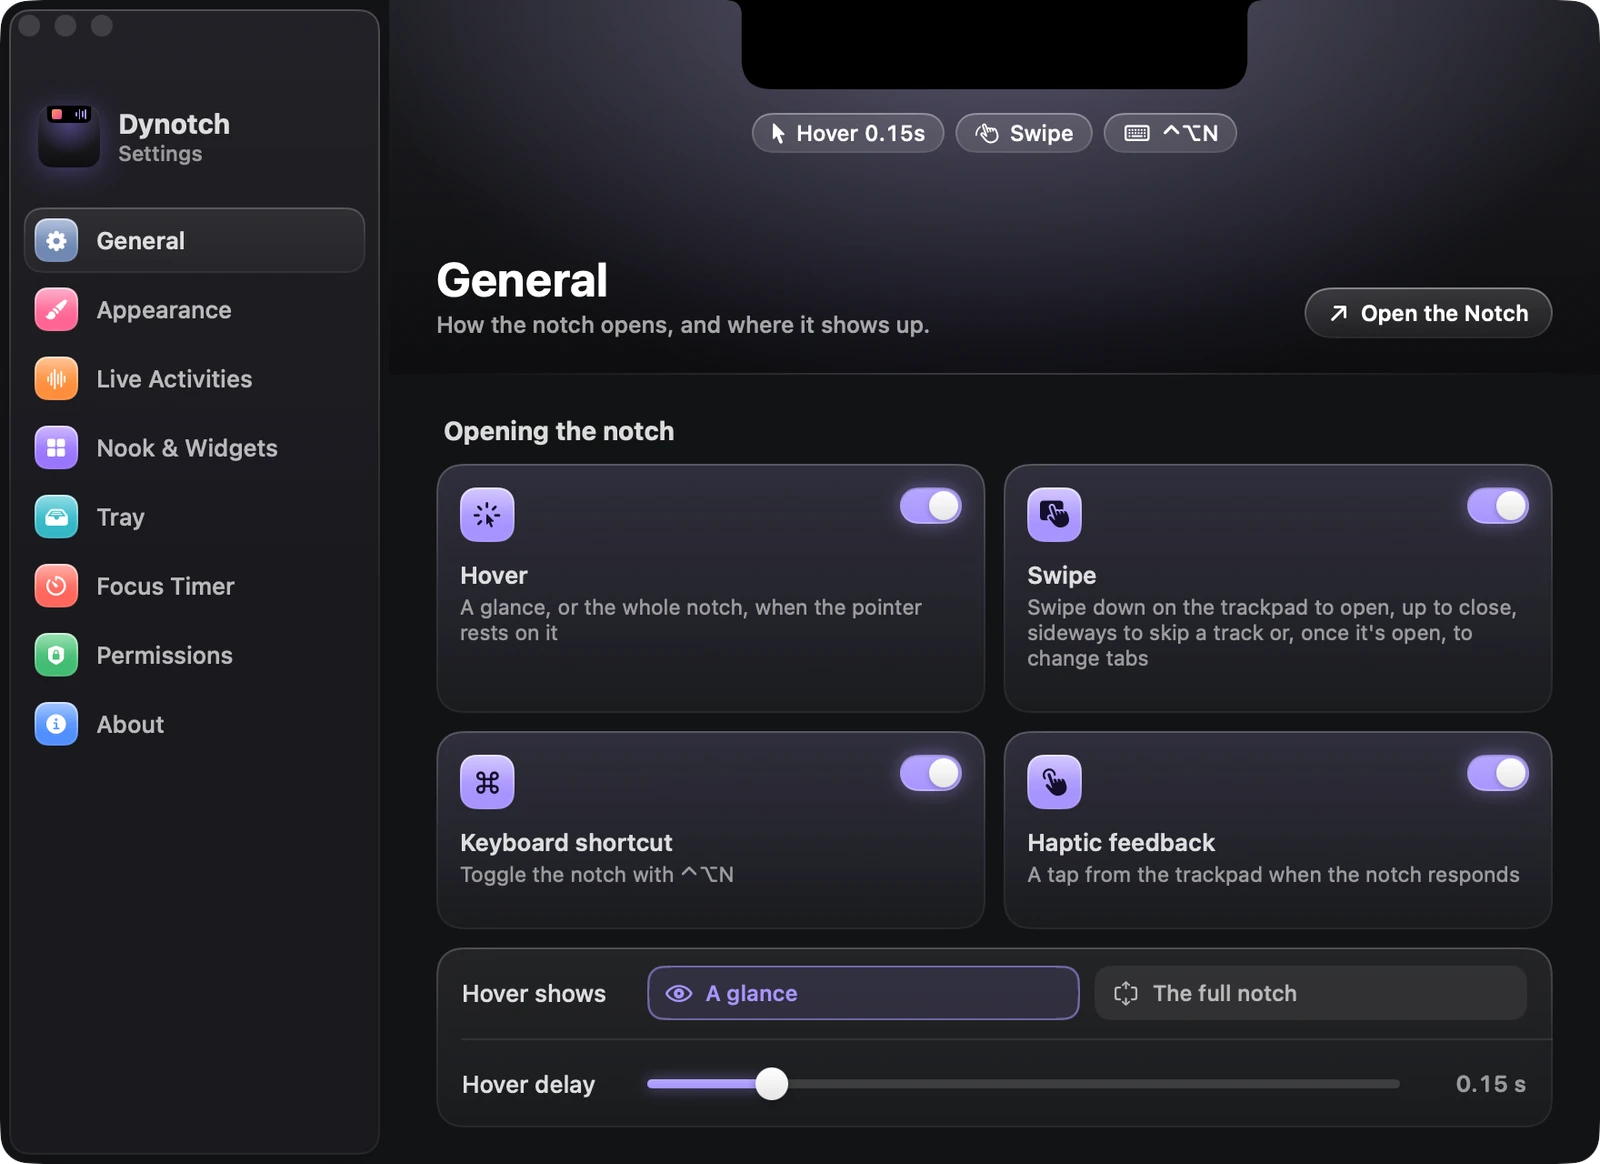Screen dimensions: 1600x1164
Task: Click the Nook & Widgets grid icon
Action: point(56,448)
